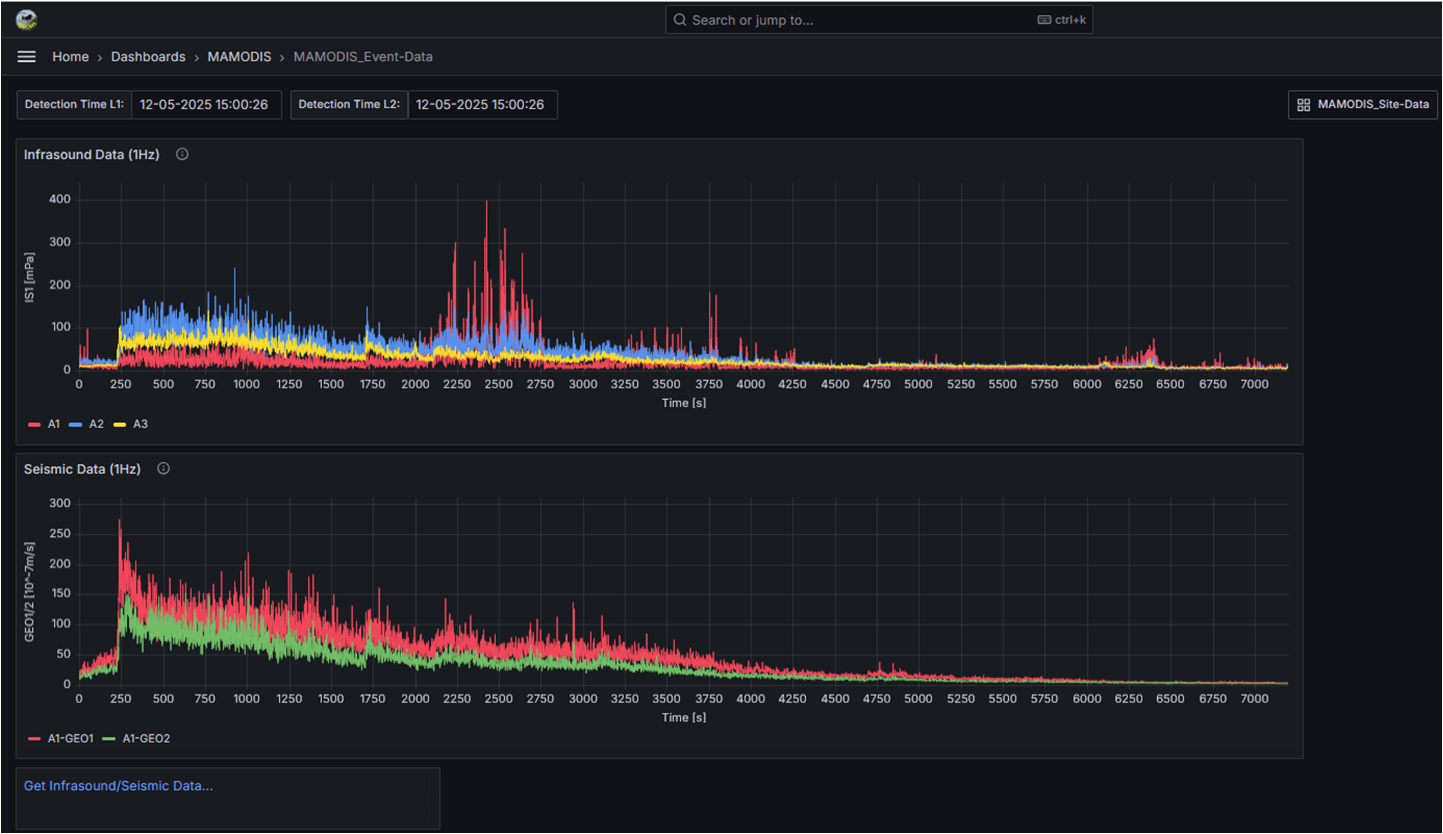Toggle A1-GEO1 series in seismic legend
Screen dimensions: 1443x834
tap(70, 738)
